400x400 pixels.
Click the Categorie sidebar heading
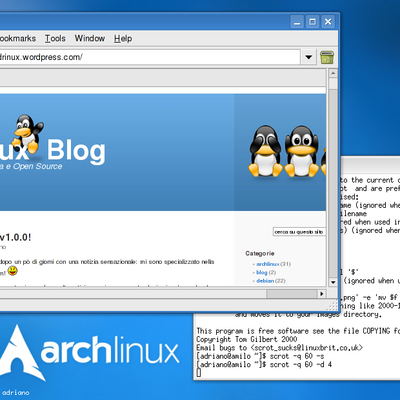(260, 253)
